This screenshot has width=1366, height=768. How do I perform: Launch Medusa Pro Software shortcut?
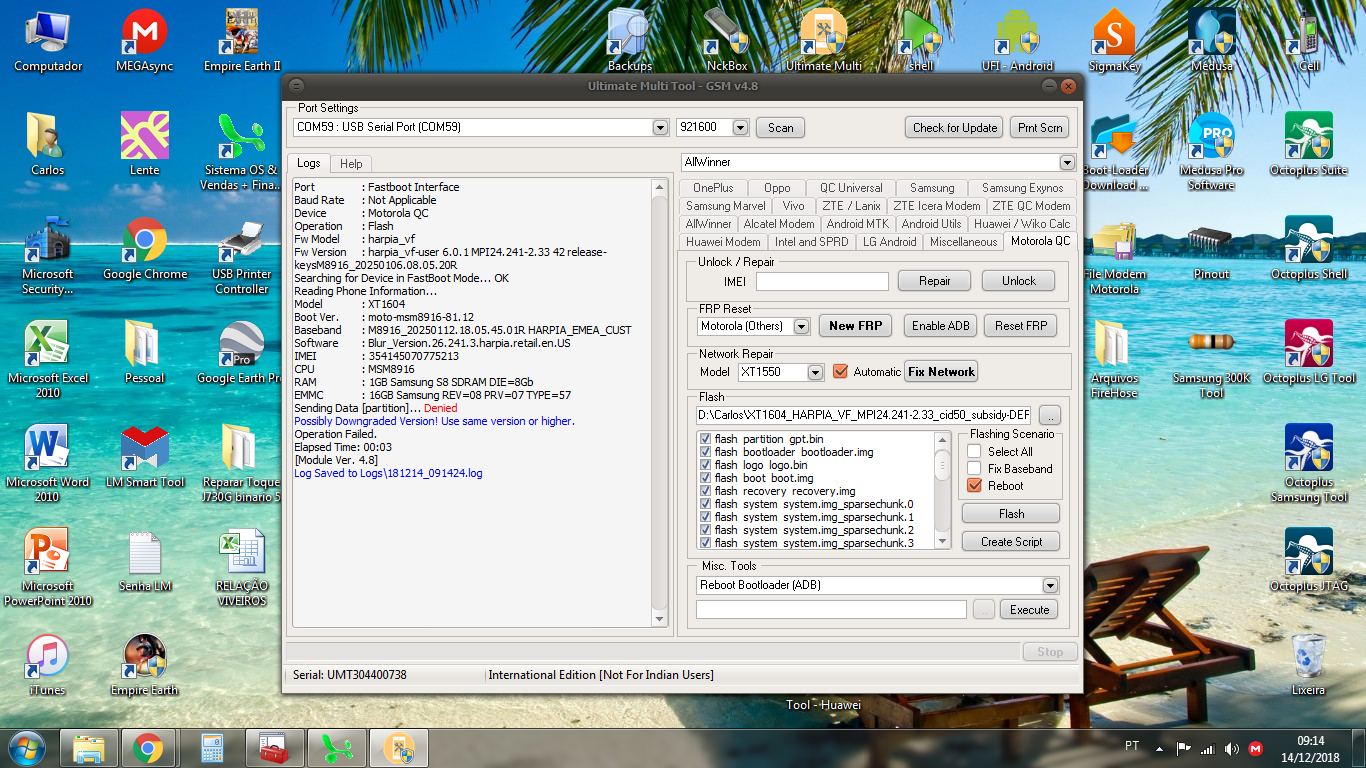(x=1211, y=152)
